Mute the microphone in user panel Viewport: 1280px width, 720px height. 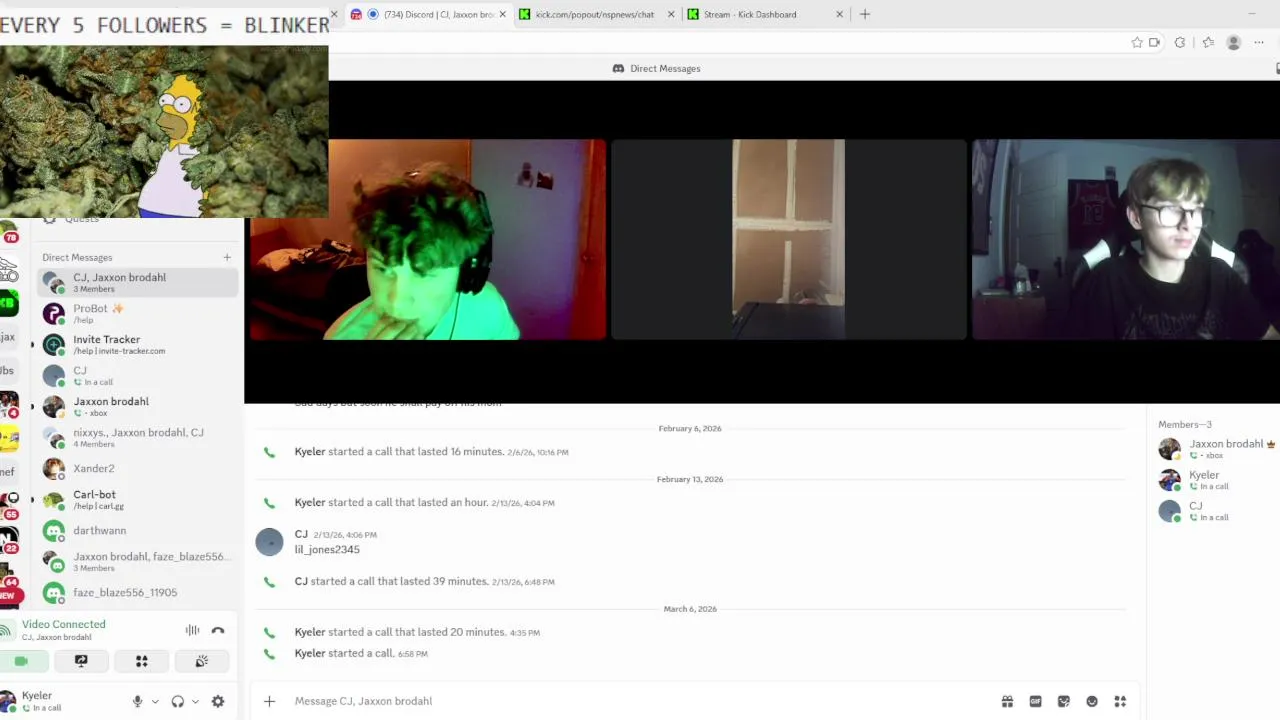[x=138, y=701]
